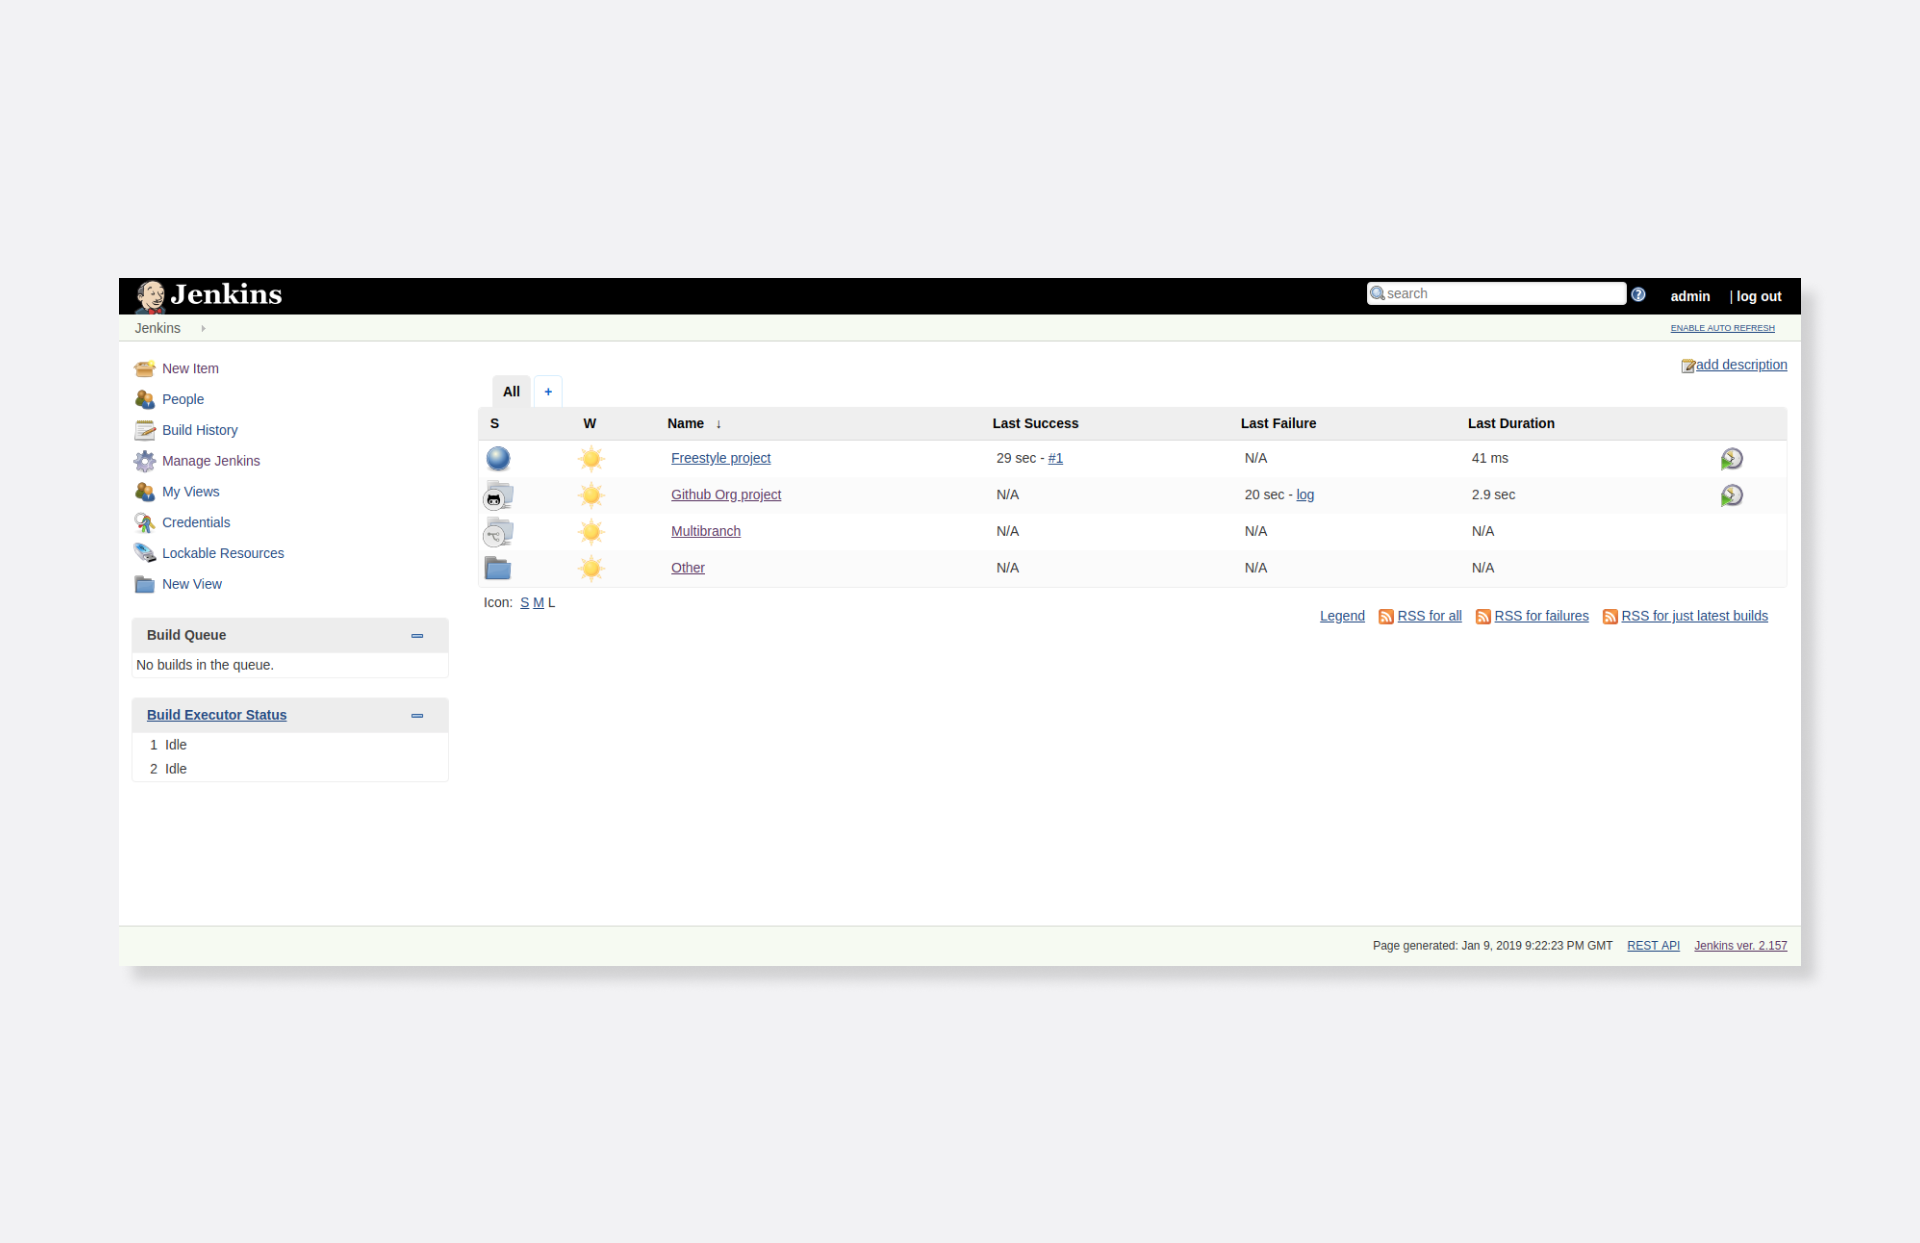Viewport: 1920px width, 1243px height.
Task: Schedule a build for Freestyle project
Action: click(x=1731, y=459)
